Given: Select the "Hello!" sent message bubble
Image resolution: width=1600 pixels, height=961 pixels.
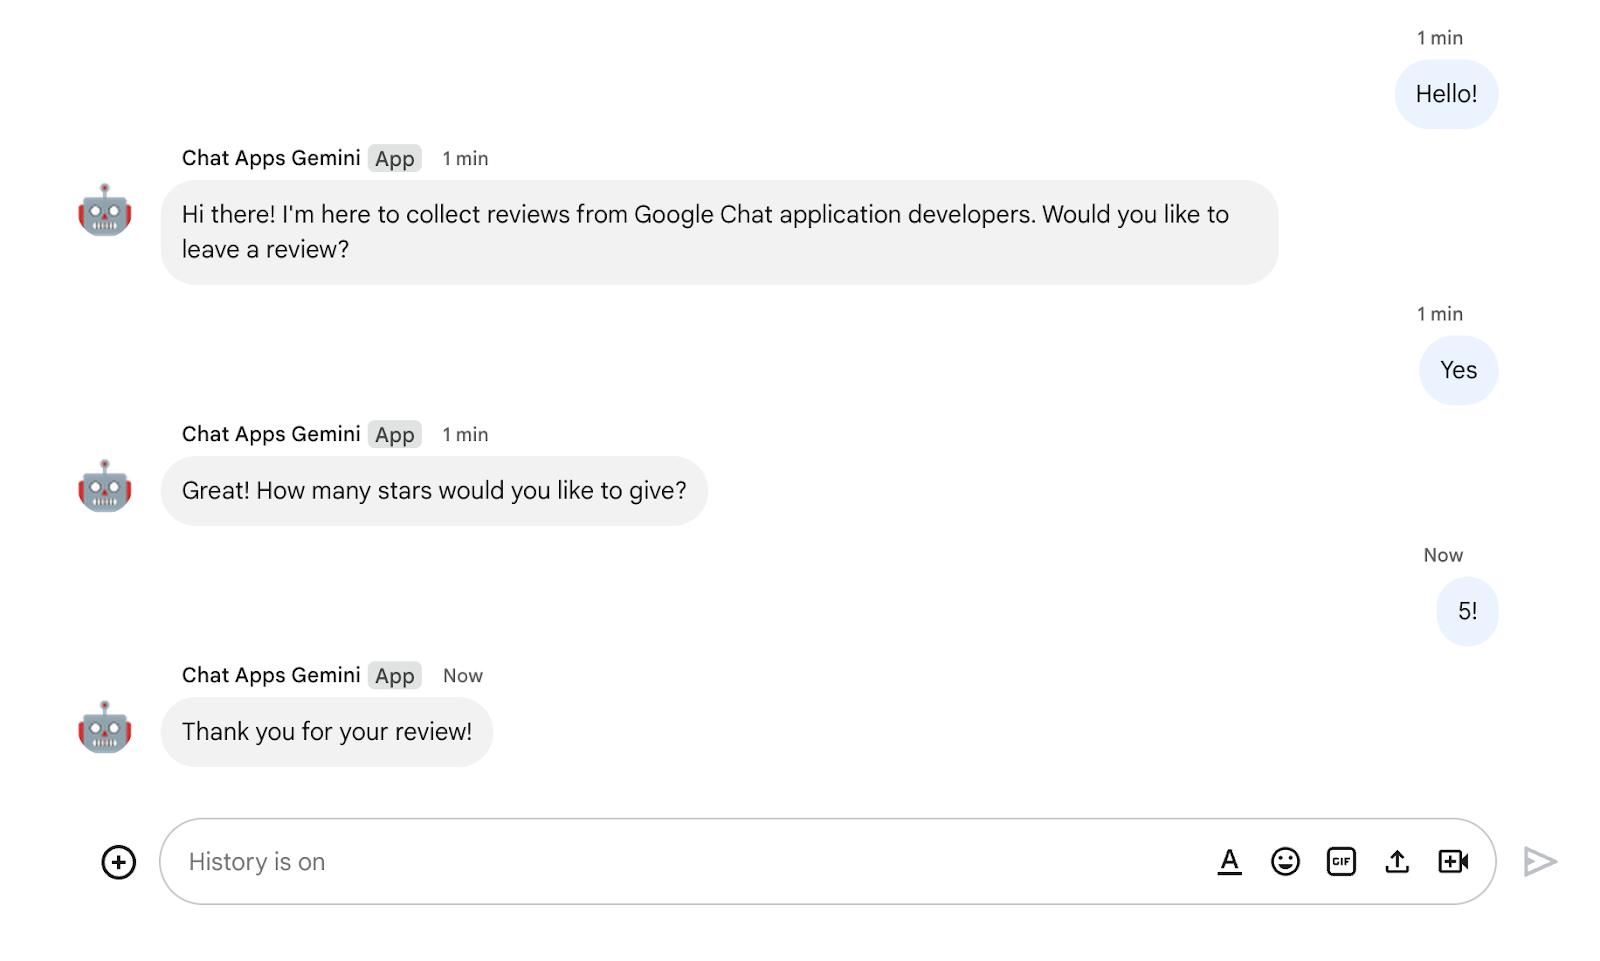Looking at the screenshot, I should click(1446, 94).
